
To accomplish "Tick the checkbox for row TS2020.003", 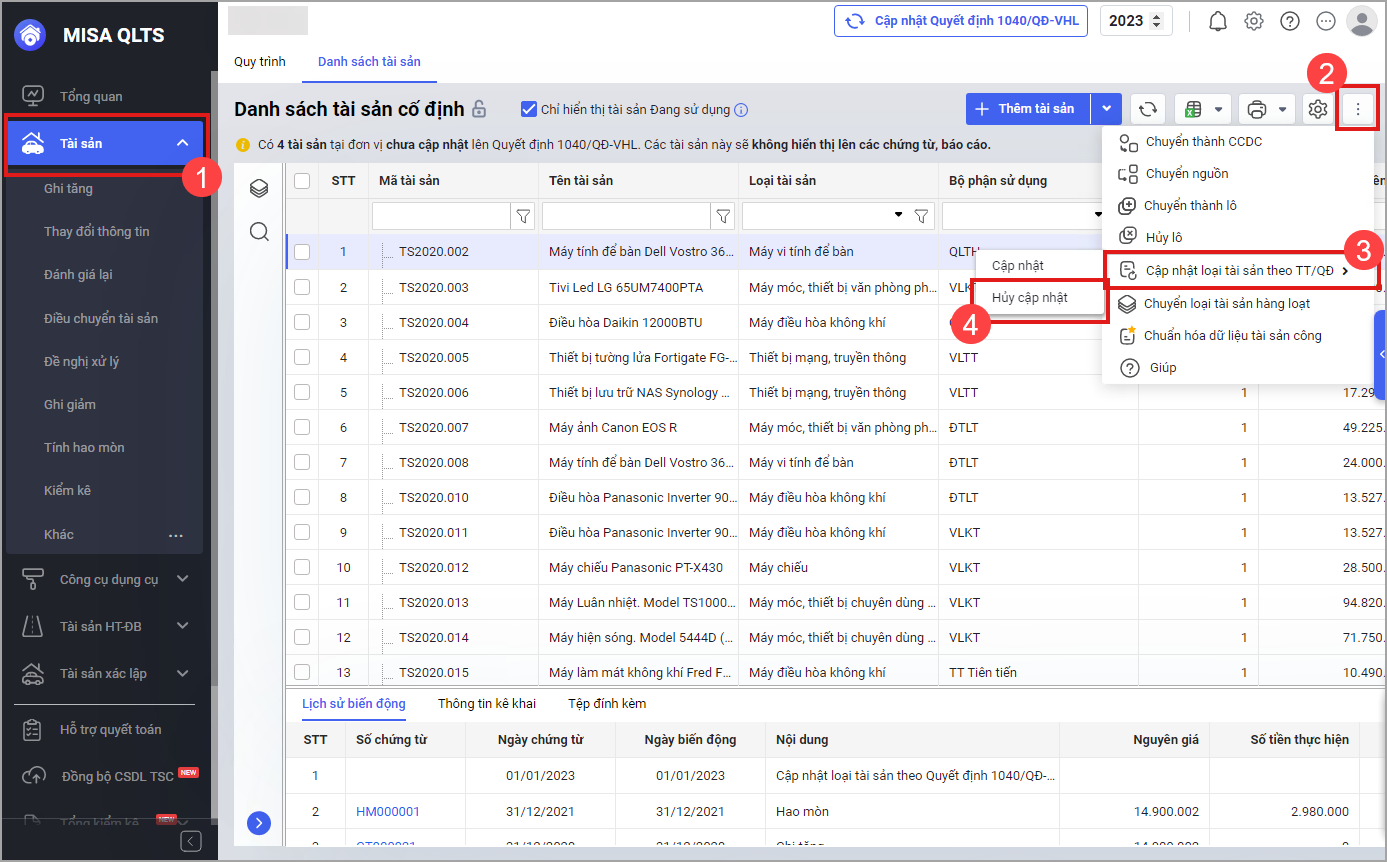I will 302,288.
